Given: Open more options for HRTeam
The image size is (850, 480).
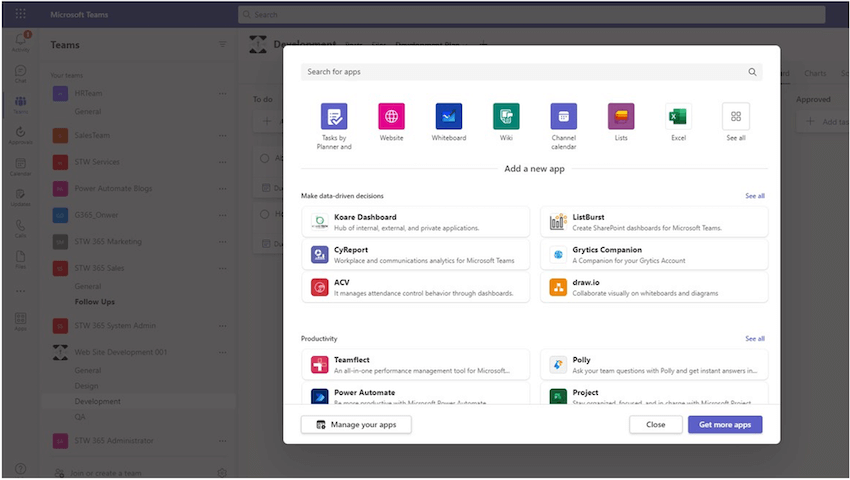Looking at the screenshot, I should (223, 94).
